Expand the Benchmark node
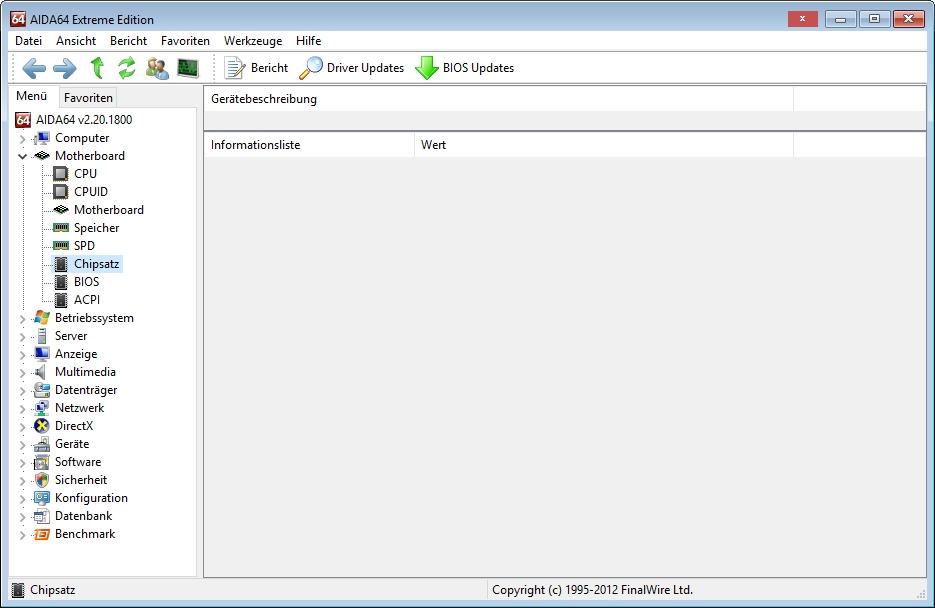Image resolution: width=935 pixels, height=608 pixels. point(22,535)
